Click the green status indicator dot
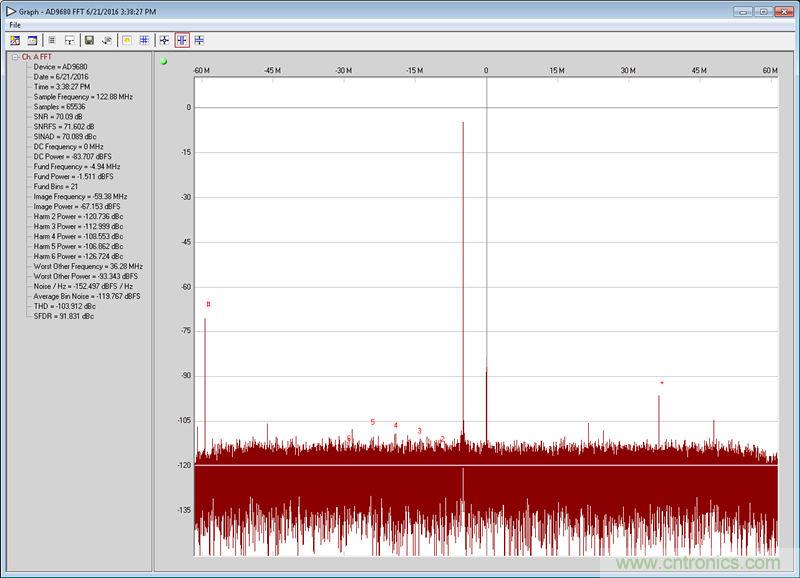 [164, 61]
